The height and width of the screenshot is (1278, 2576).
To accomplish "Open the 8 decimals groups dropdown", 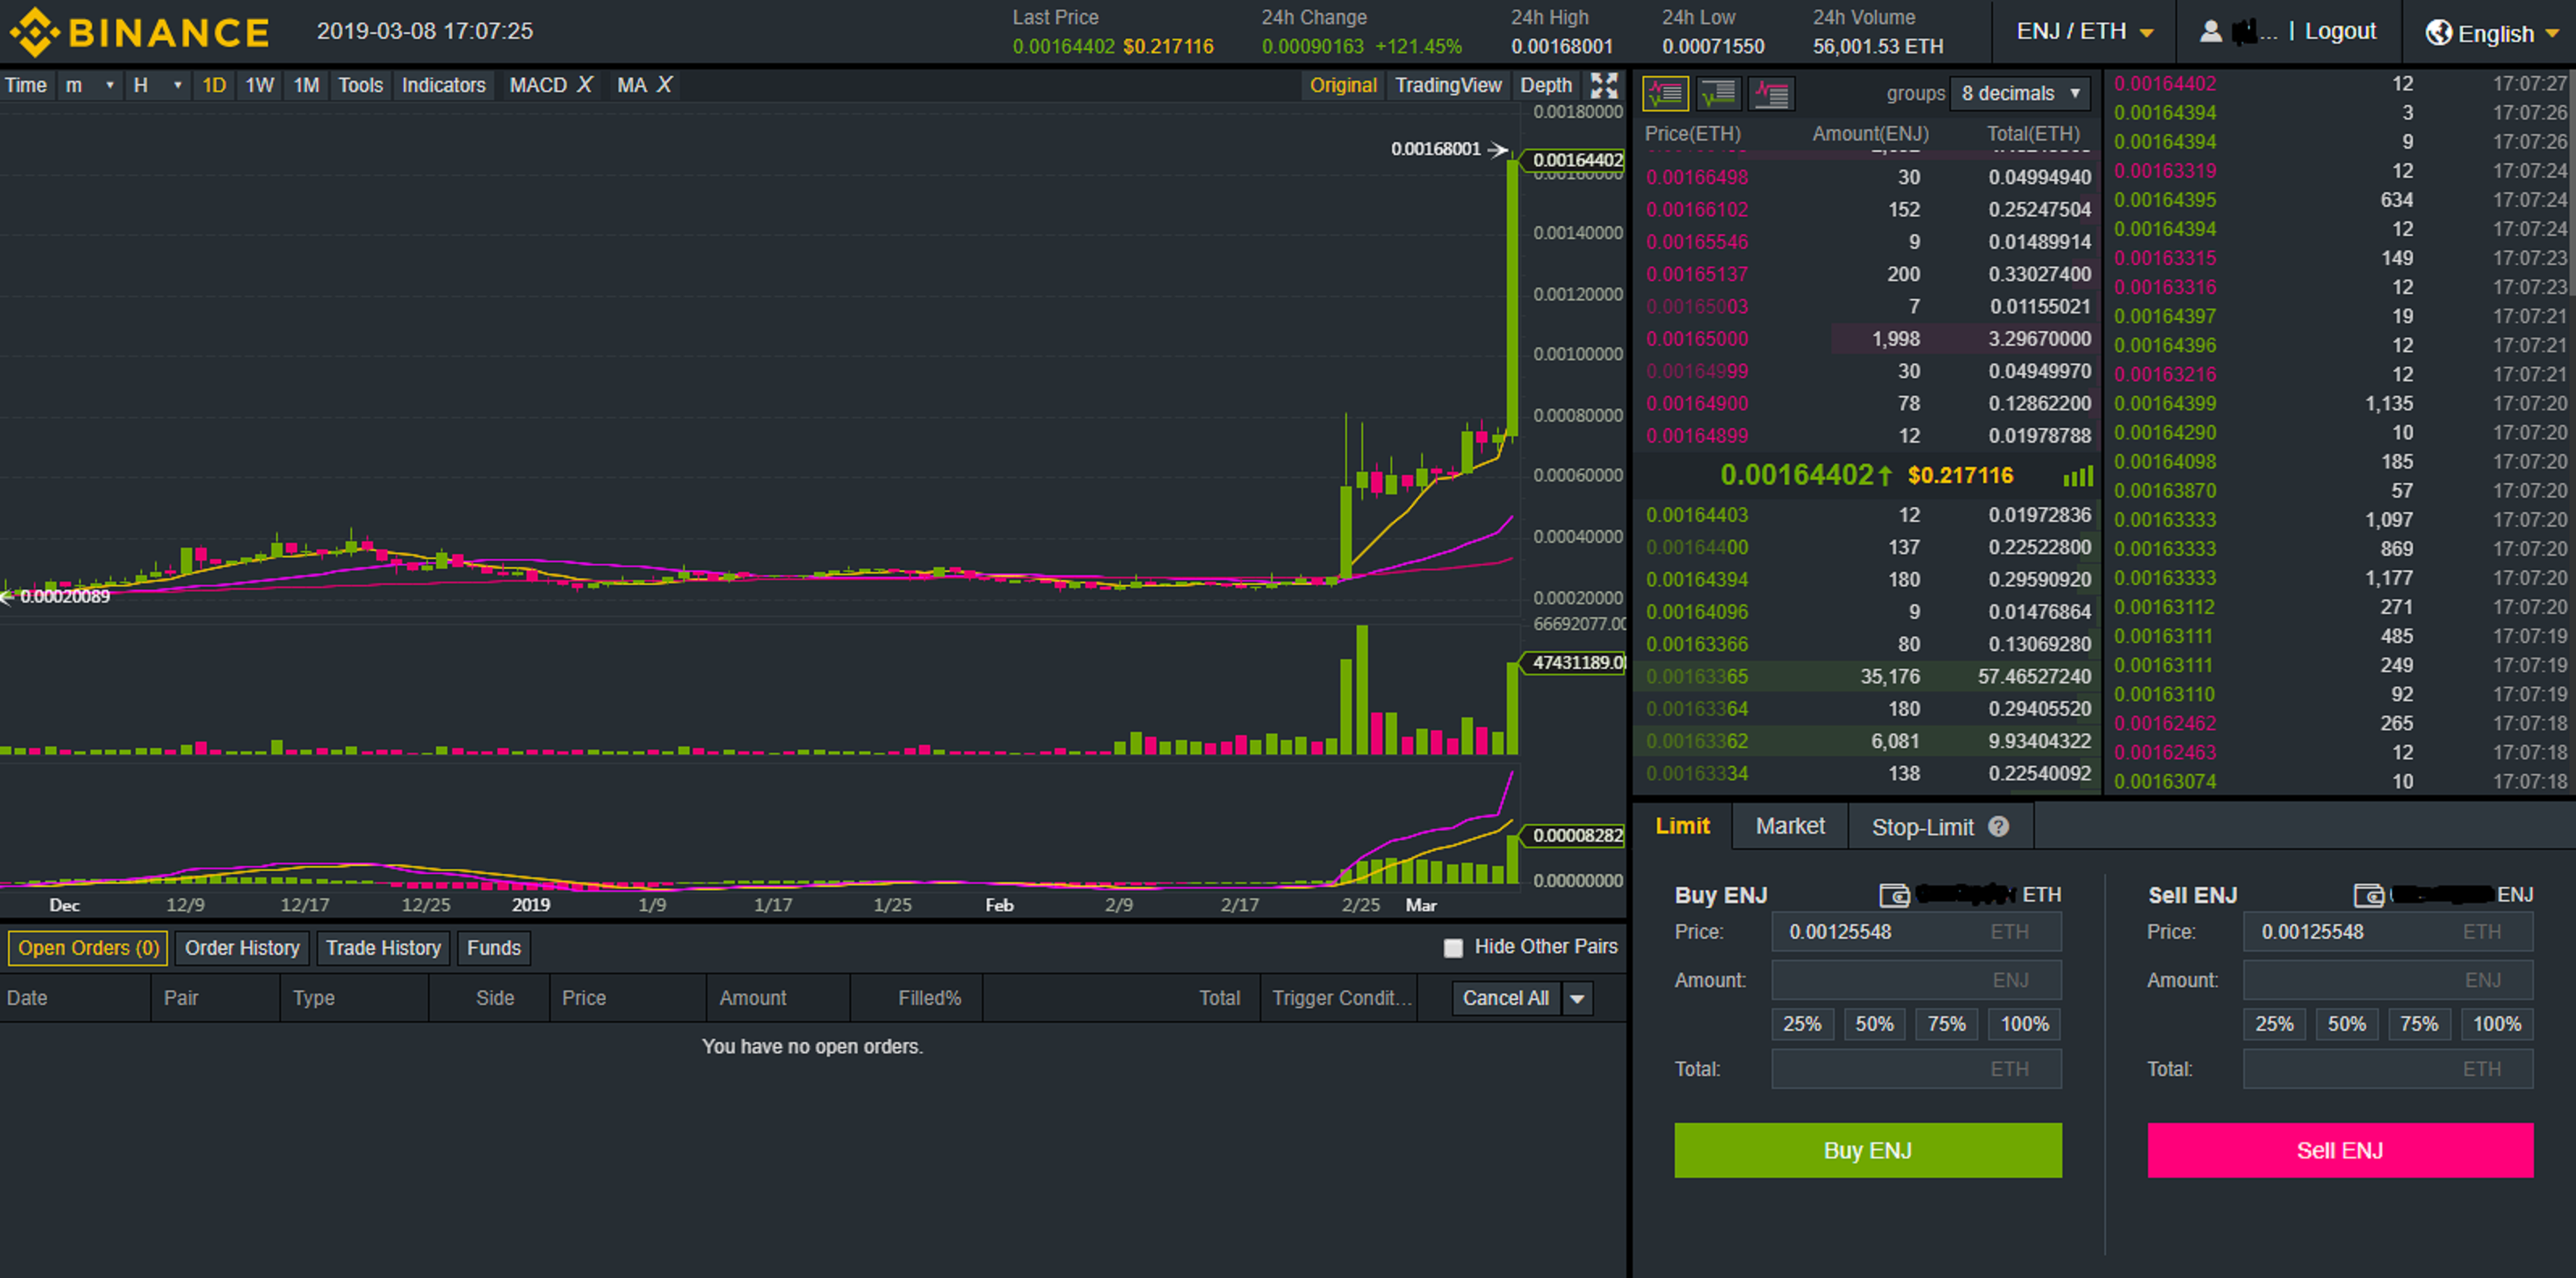I will pos(2020,94).
